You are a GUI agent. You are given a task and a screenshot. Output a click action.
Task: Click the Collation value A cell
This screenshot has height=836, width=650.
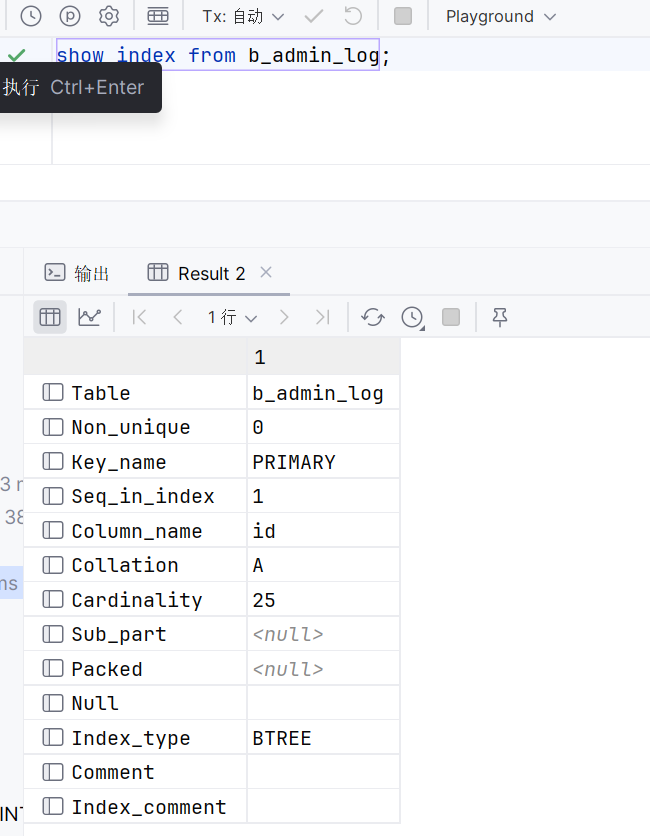click(x=323, y=565)
